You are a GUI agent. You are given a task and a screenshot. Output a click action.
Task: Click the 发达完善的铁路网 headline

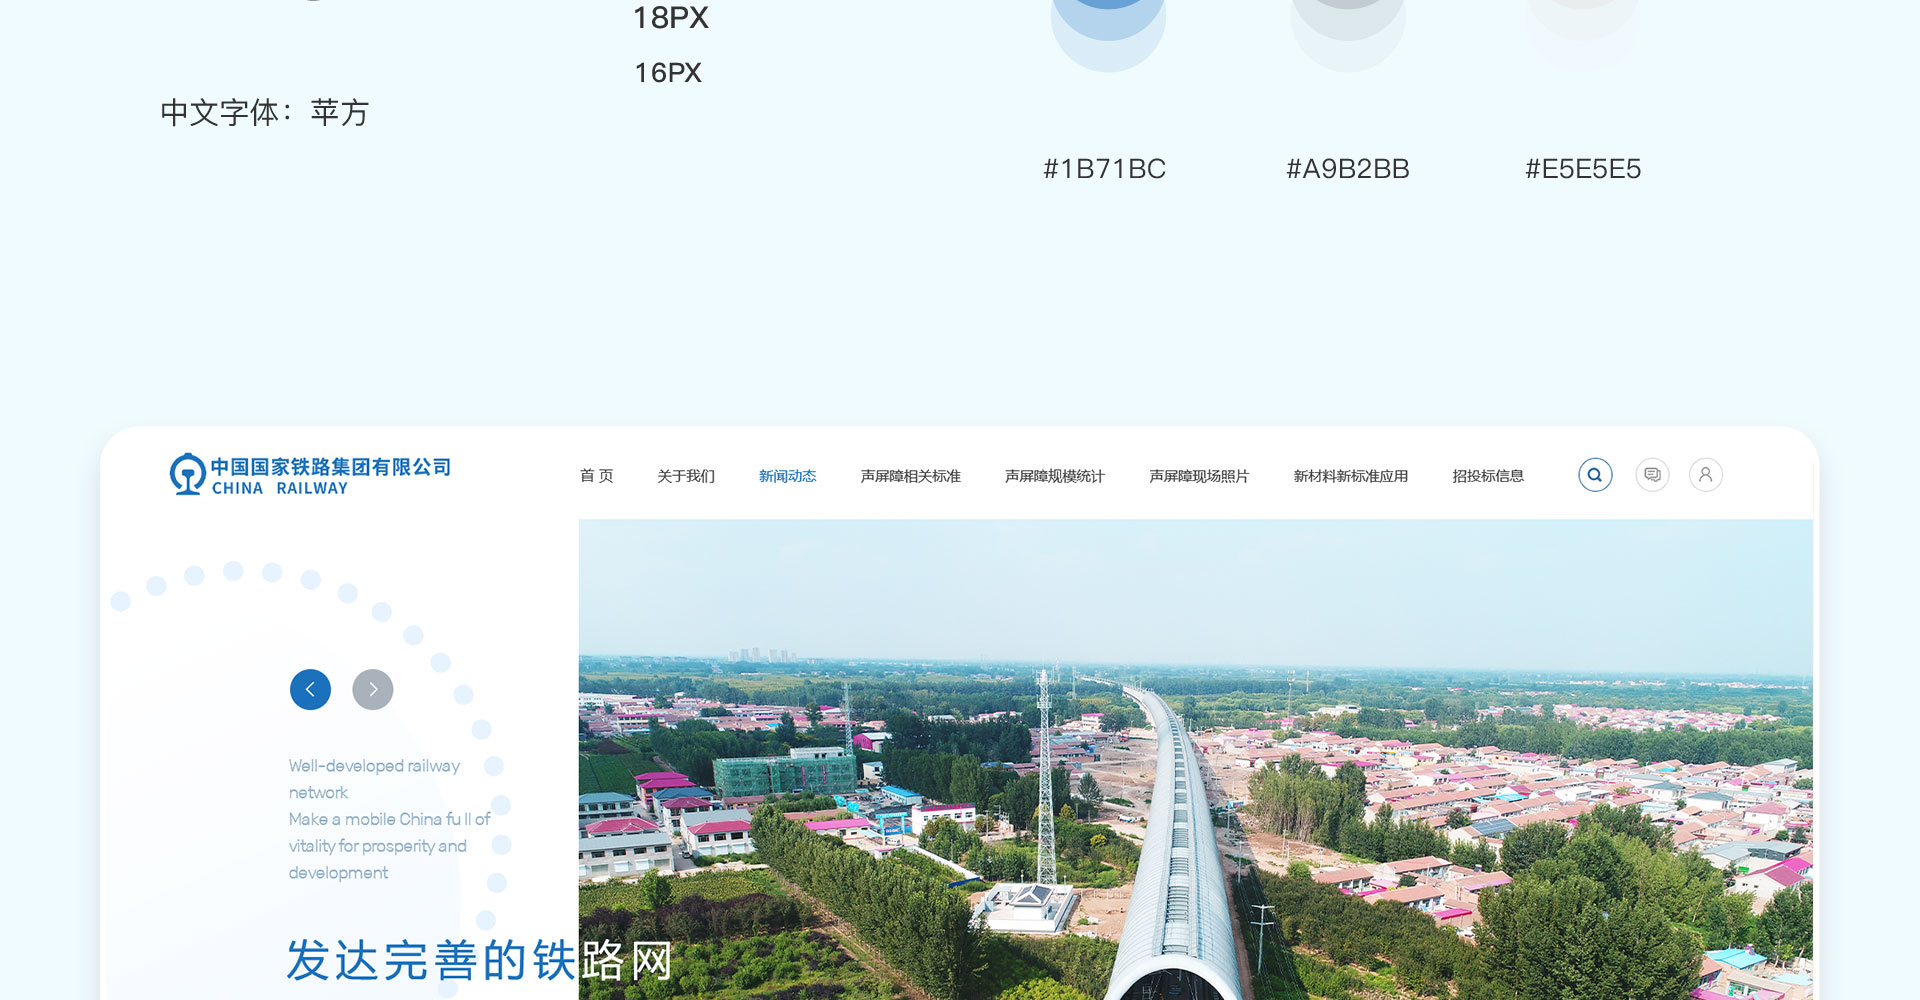[x=479, y=960]
